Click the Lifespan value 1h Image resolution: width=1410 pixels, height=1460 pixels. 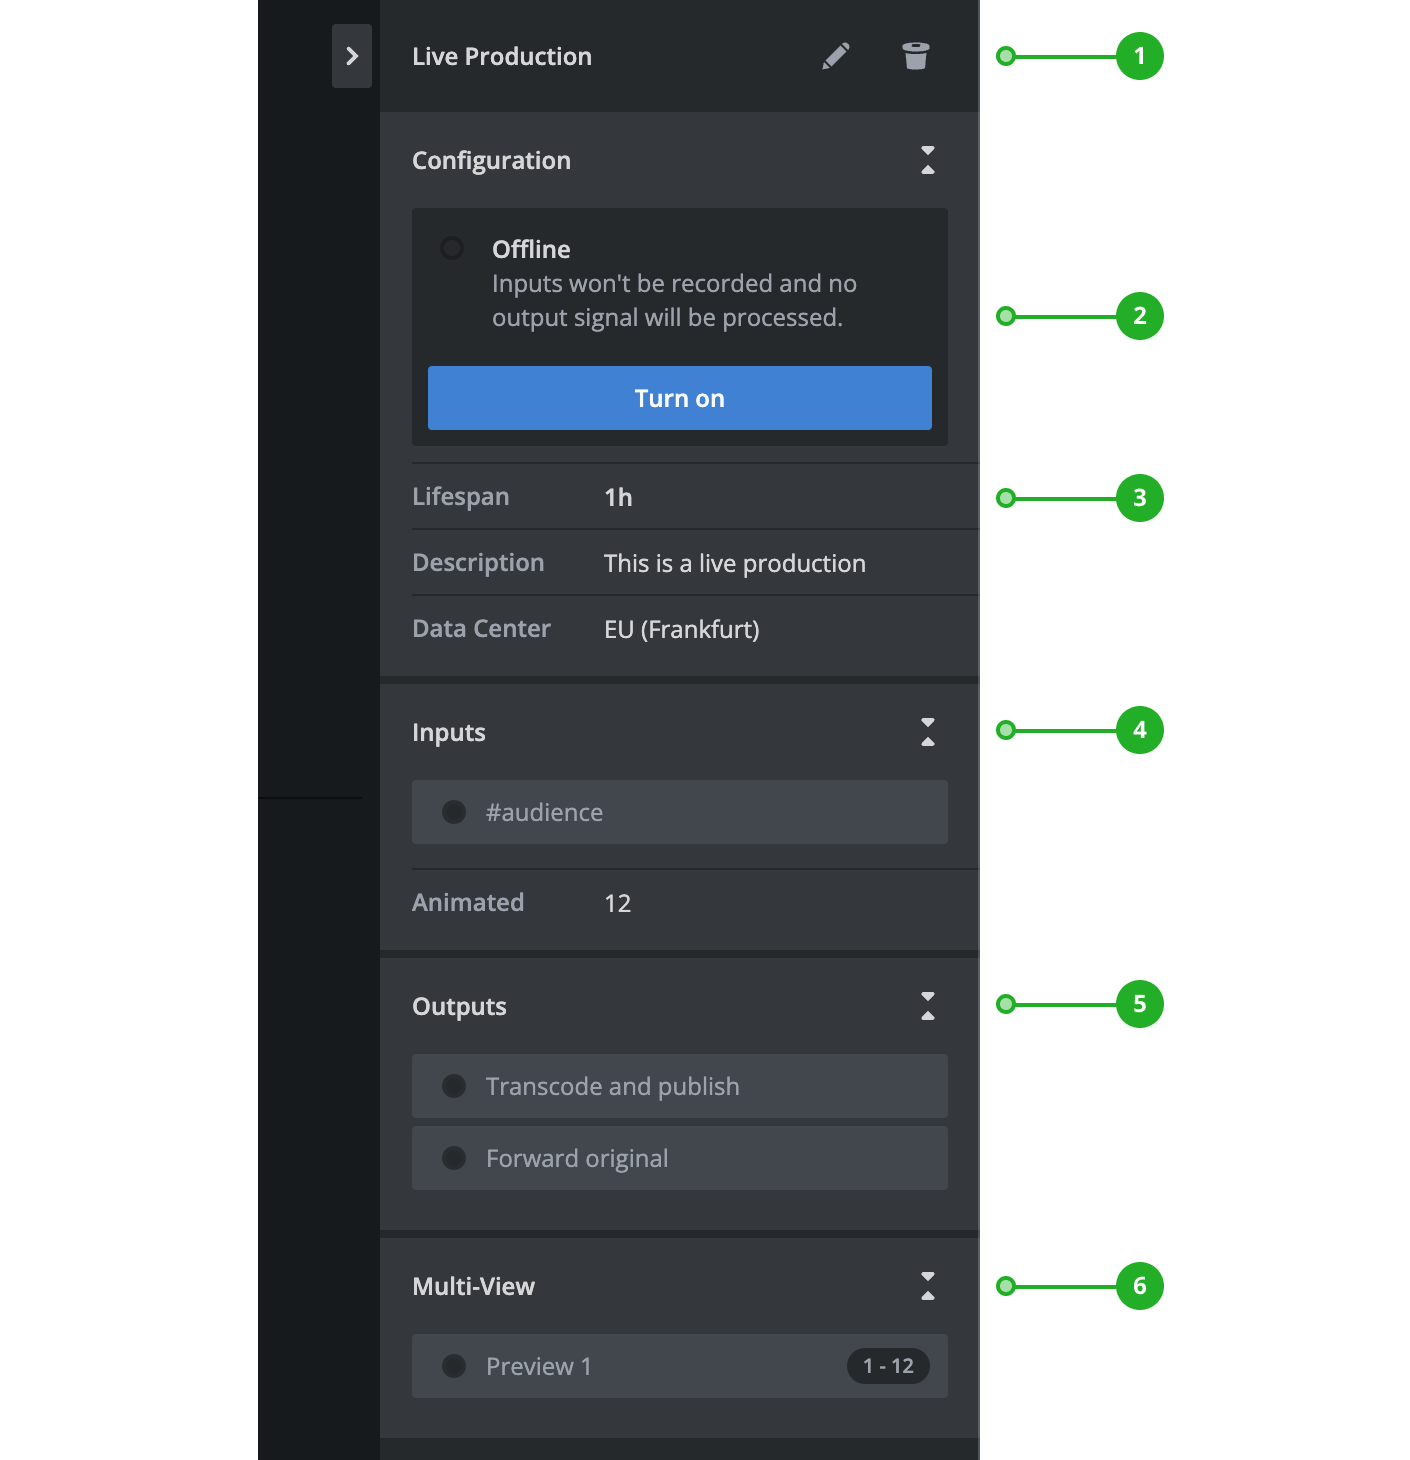point(618,497)
